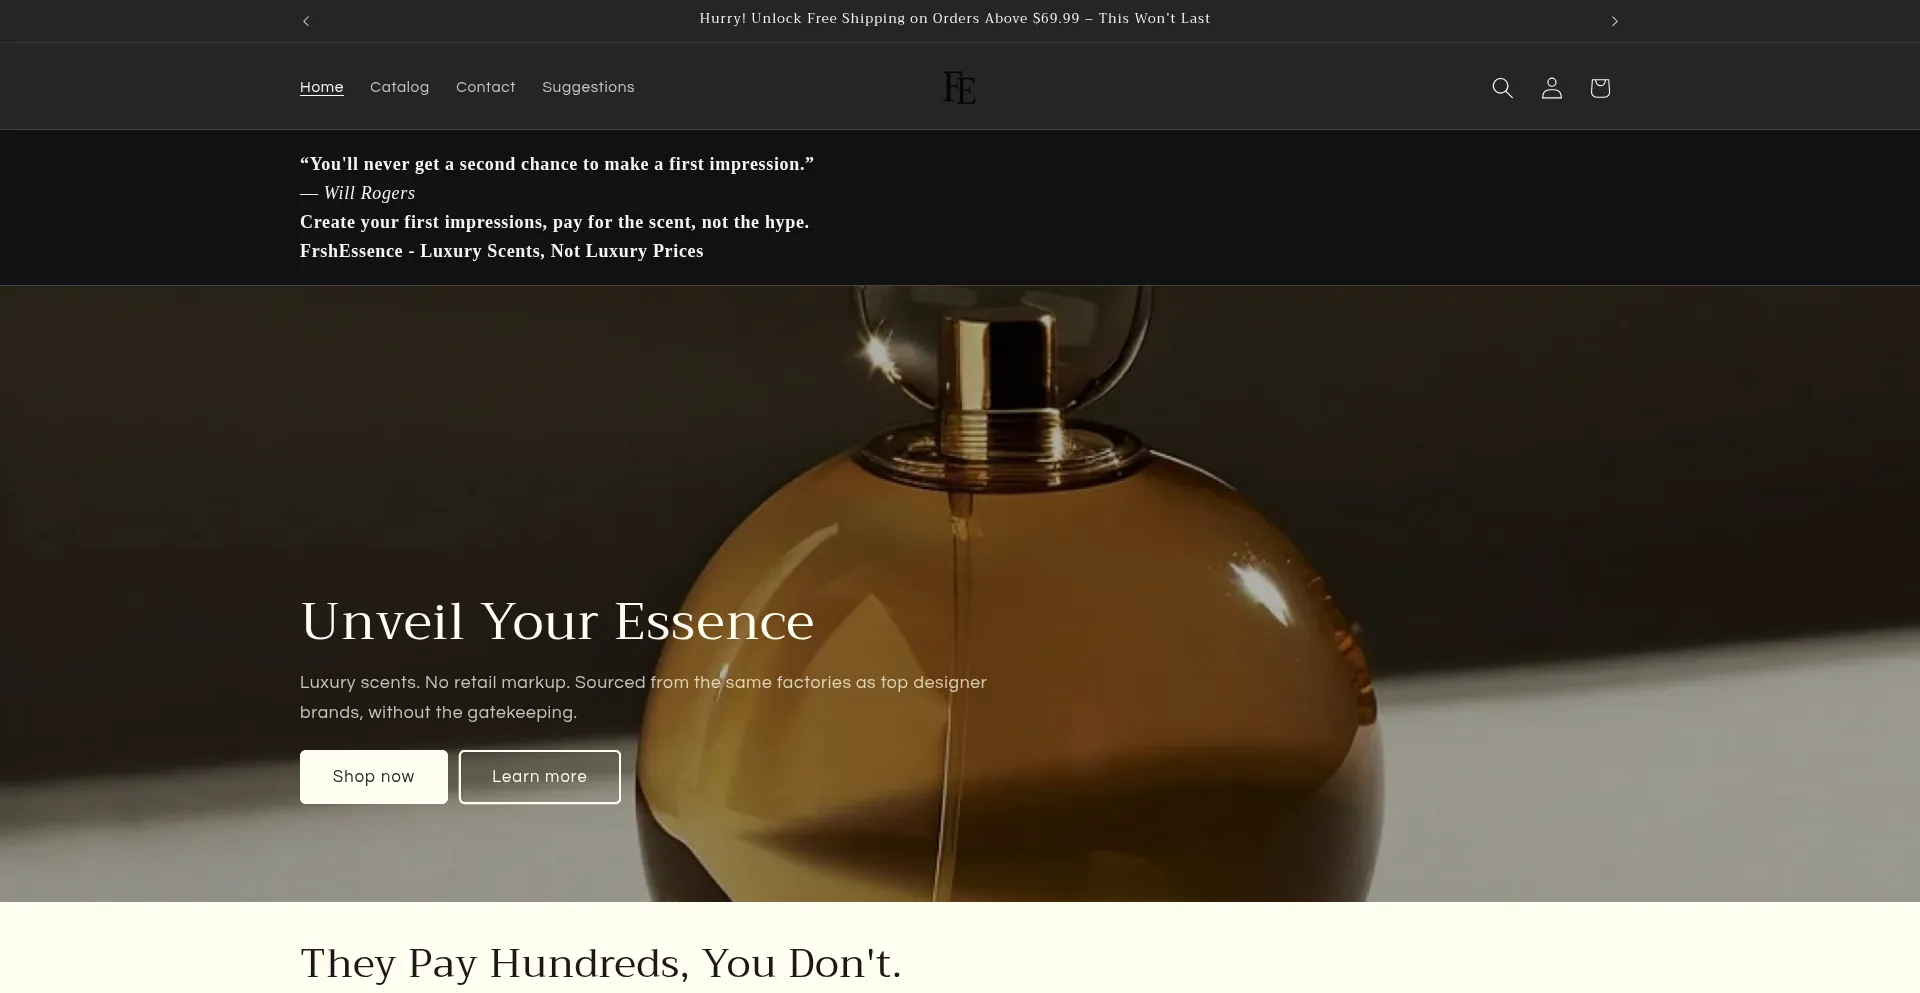Click the FE logo in the header
The width and height of the screenshot is (1920, 993).
pyautogui.click(x=959, y=88)
